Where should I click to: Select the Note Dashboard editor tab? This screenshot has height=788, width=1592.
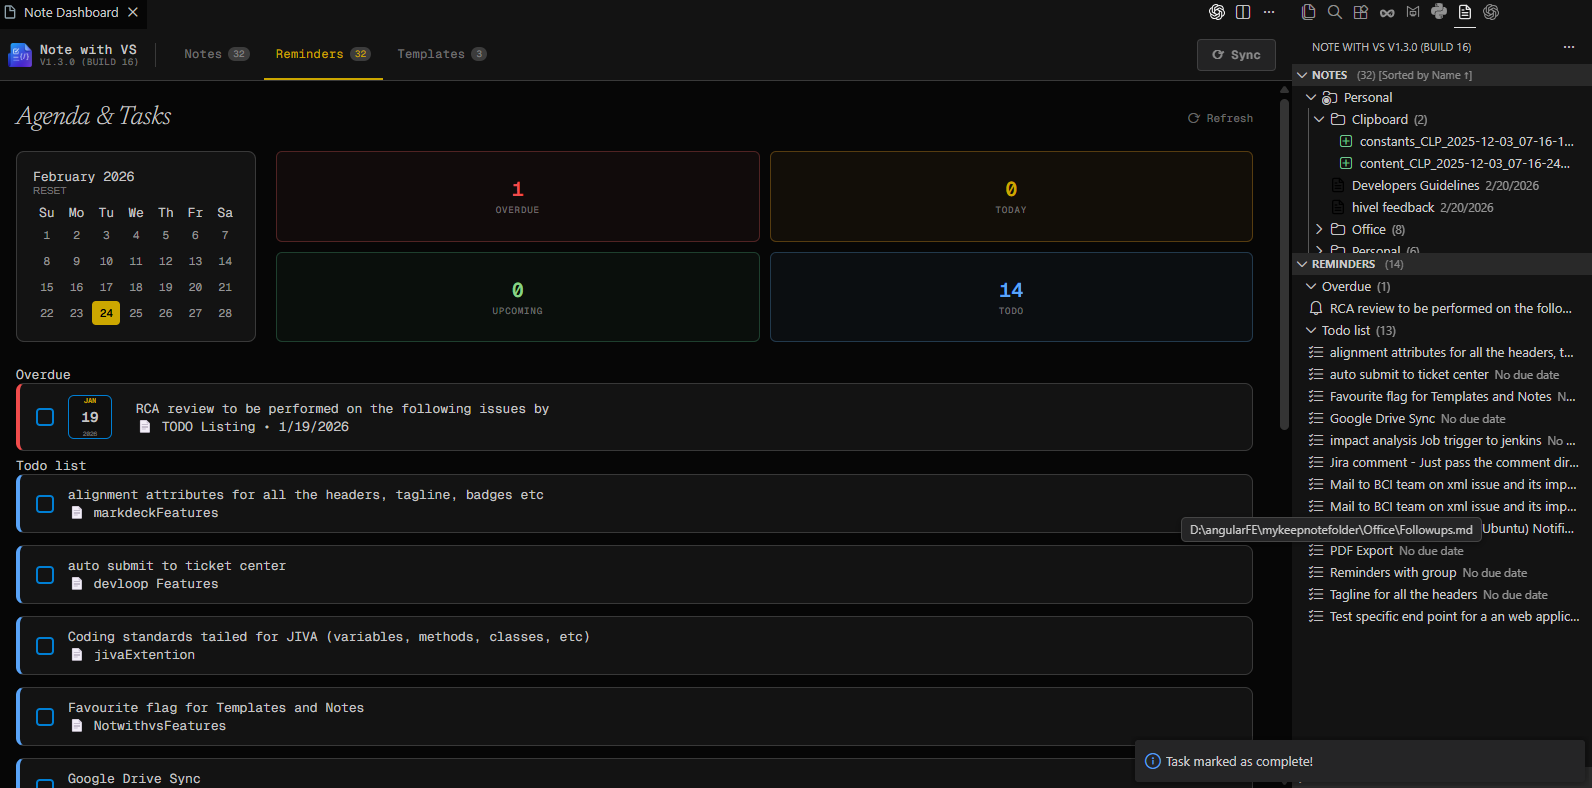tap(71, 12)
